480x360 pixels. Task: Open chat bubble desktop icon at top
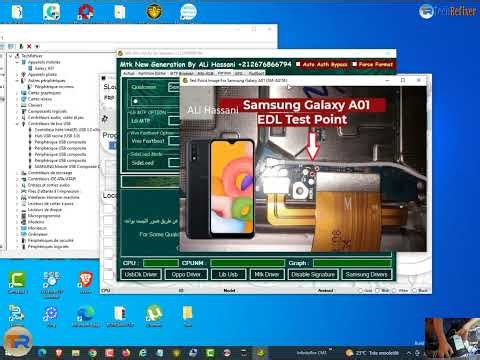(x=188, y=12)
